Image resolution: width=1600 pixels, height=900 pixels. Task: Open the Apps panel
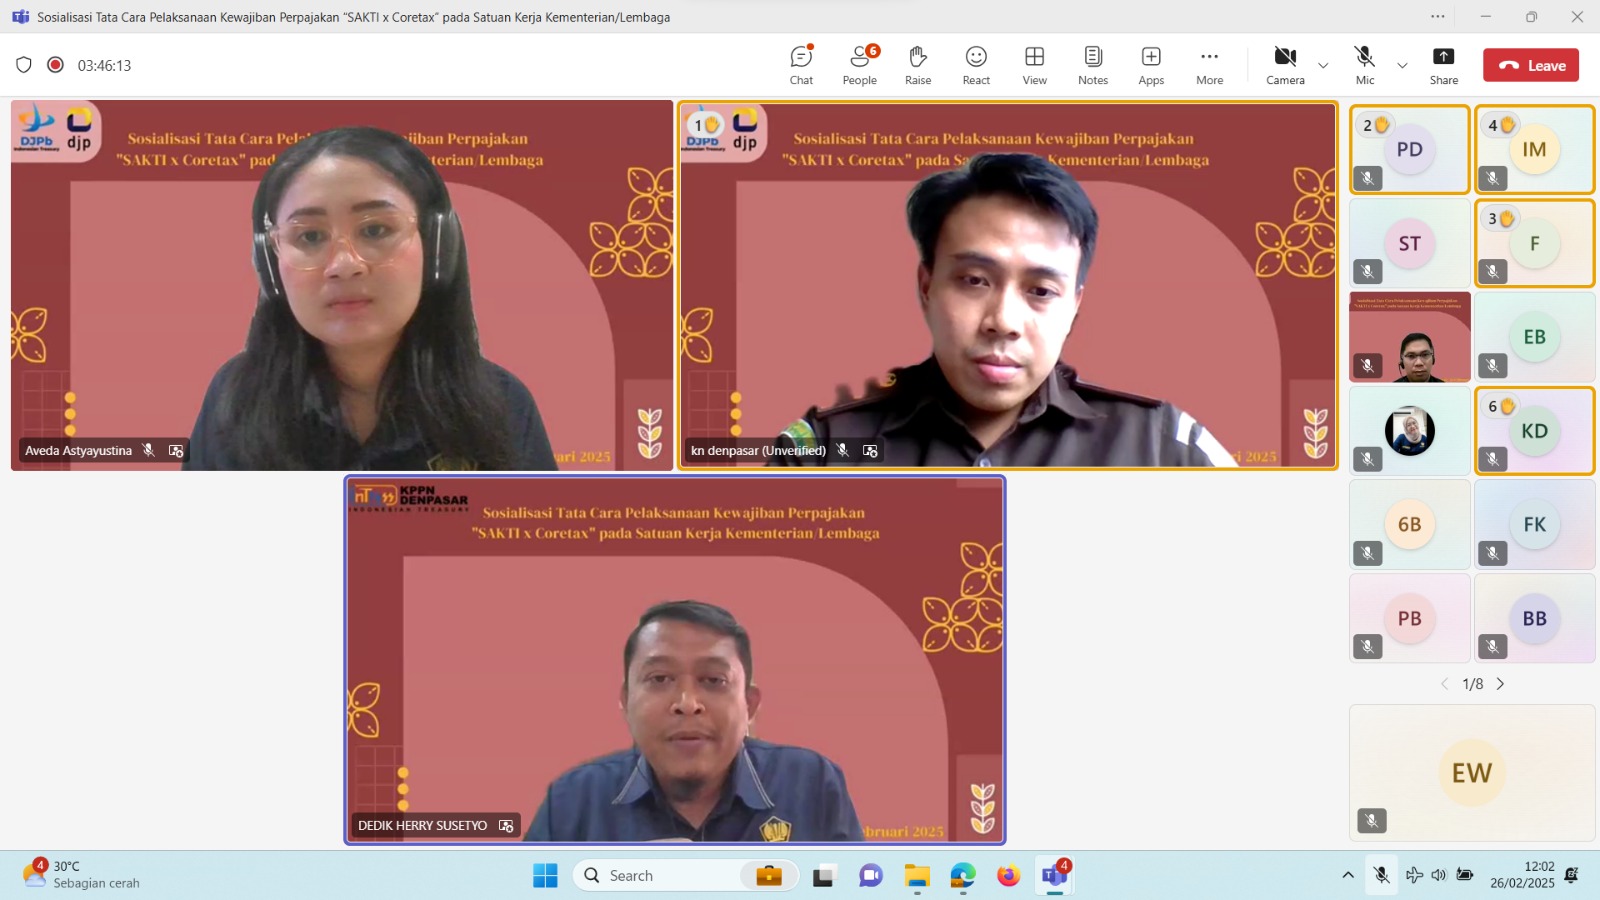tap(1151, 66)
